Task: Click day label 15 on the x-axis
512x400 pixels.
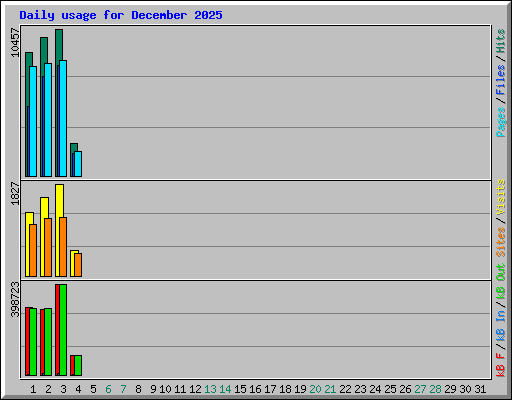Action: 240,389
